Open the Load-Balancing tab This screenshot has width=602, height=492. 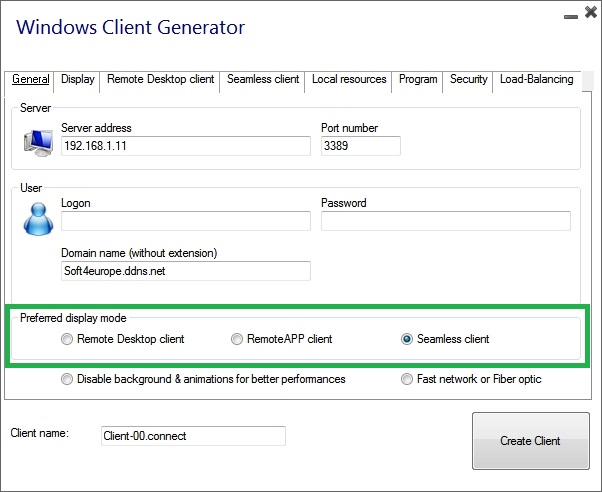pos(537,79)
